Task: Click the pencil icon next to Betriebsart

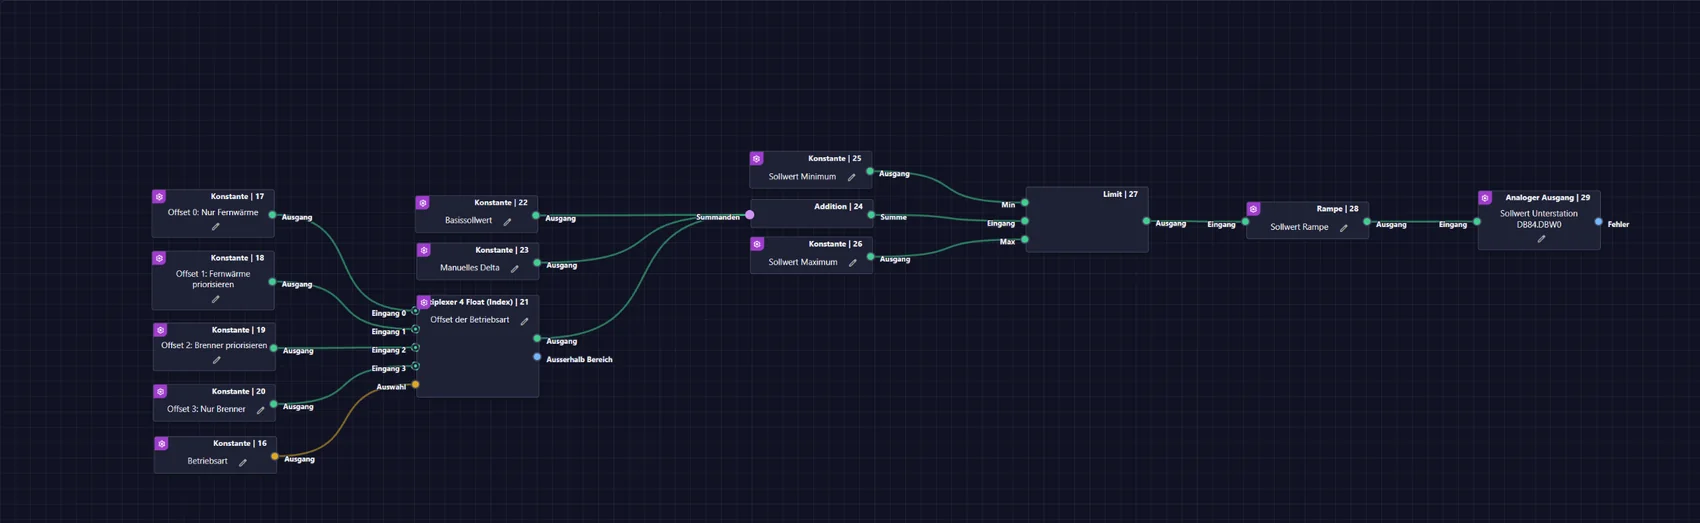Action: 243,462
